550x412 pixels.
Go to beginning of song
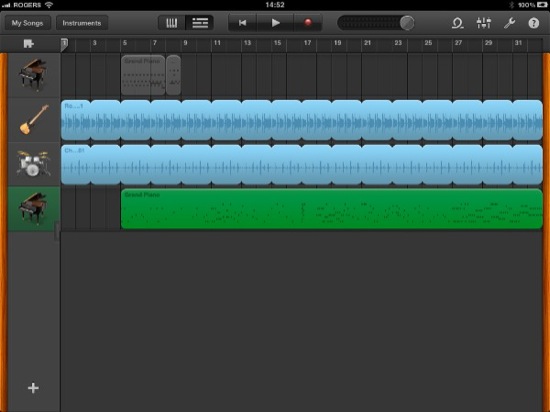click(x=242, y=23)
